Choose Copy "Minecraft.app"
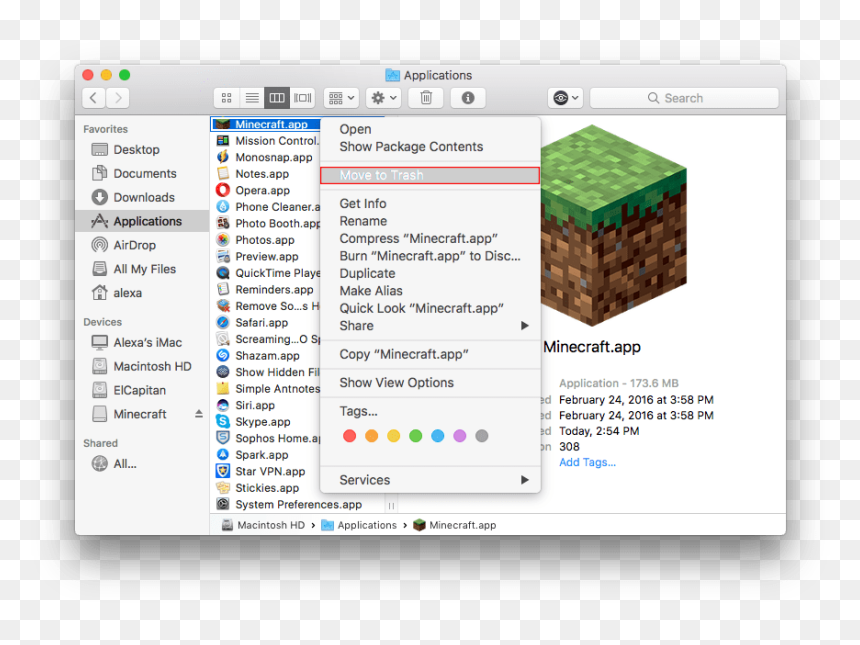This screenshot has width=860, height=645. tap(429, 354)
